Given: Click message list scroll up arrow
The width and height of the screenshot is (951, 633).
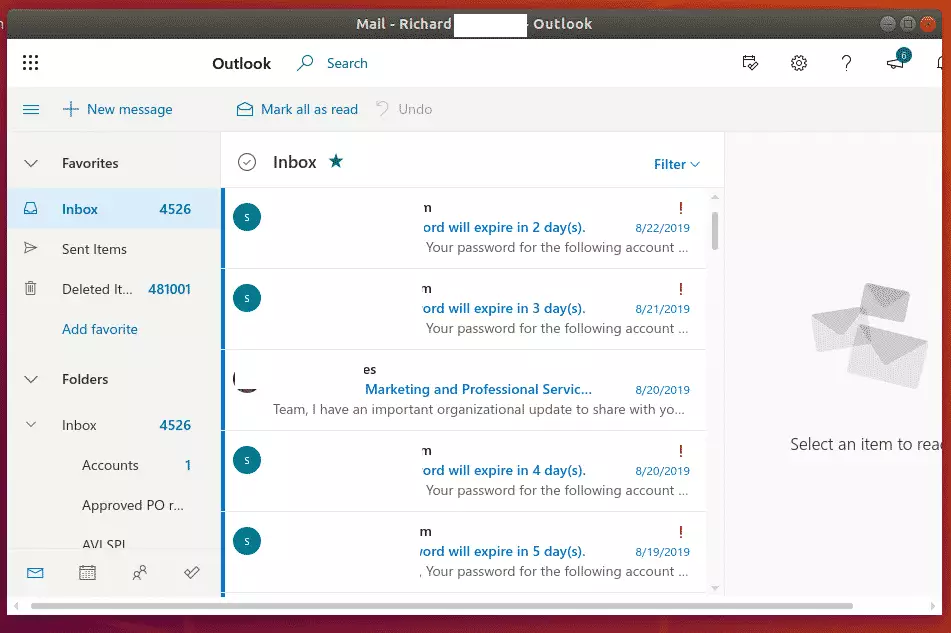Looking at the screenshot, I should point(715,197).
